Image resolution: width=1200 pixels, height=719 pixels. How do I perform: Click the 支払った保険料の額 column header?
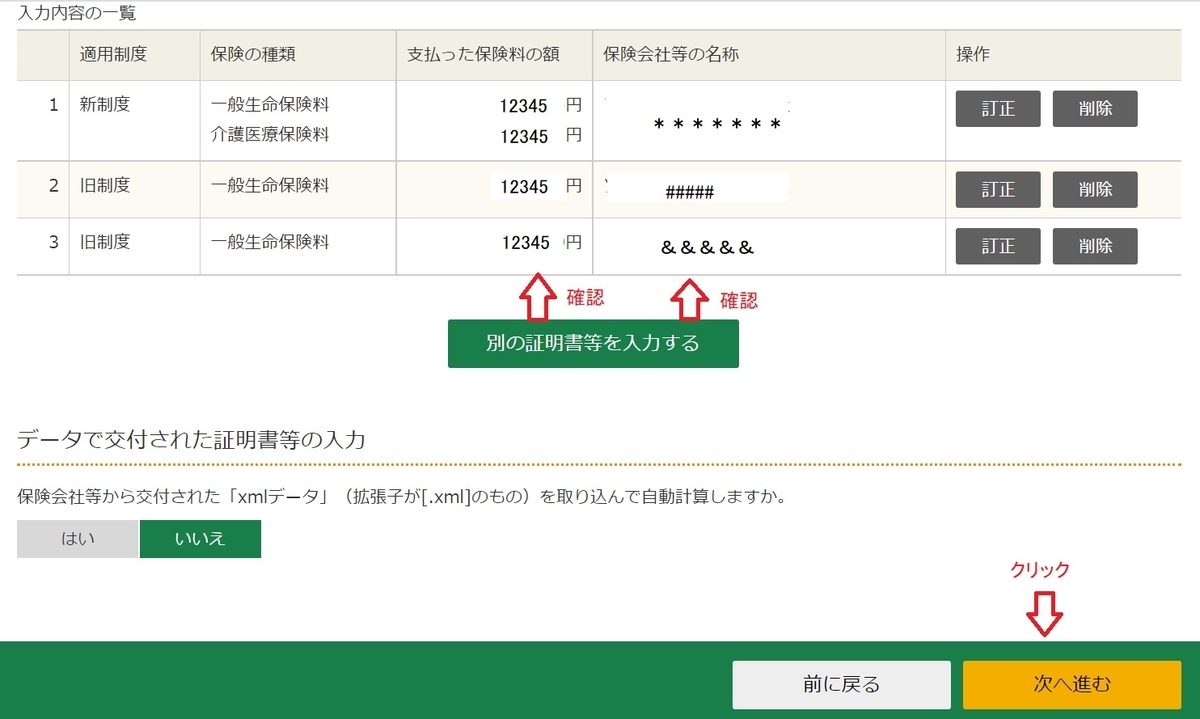click(483, 55)
